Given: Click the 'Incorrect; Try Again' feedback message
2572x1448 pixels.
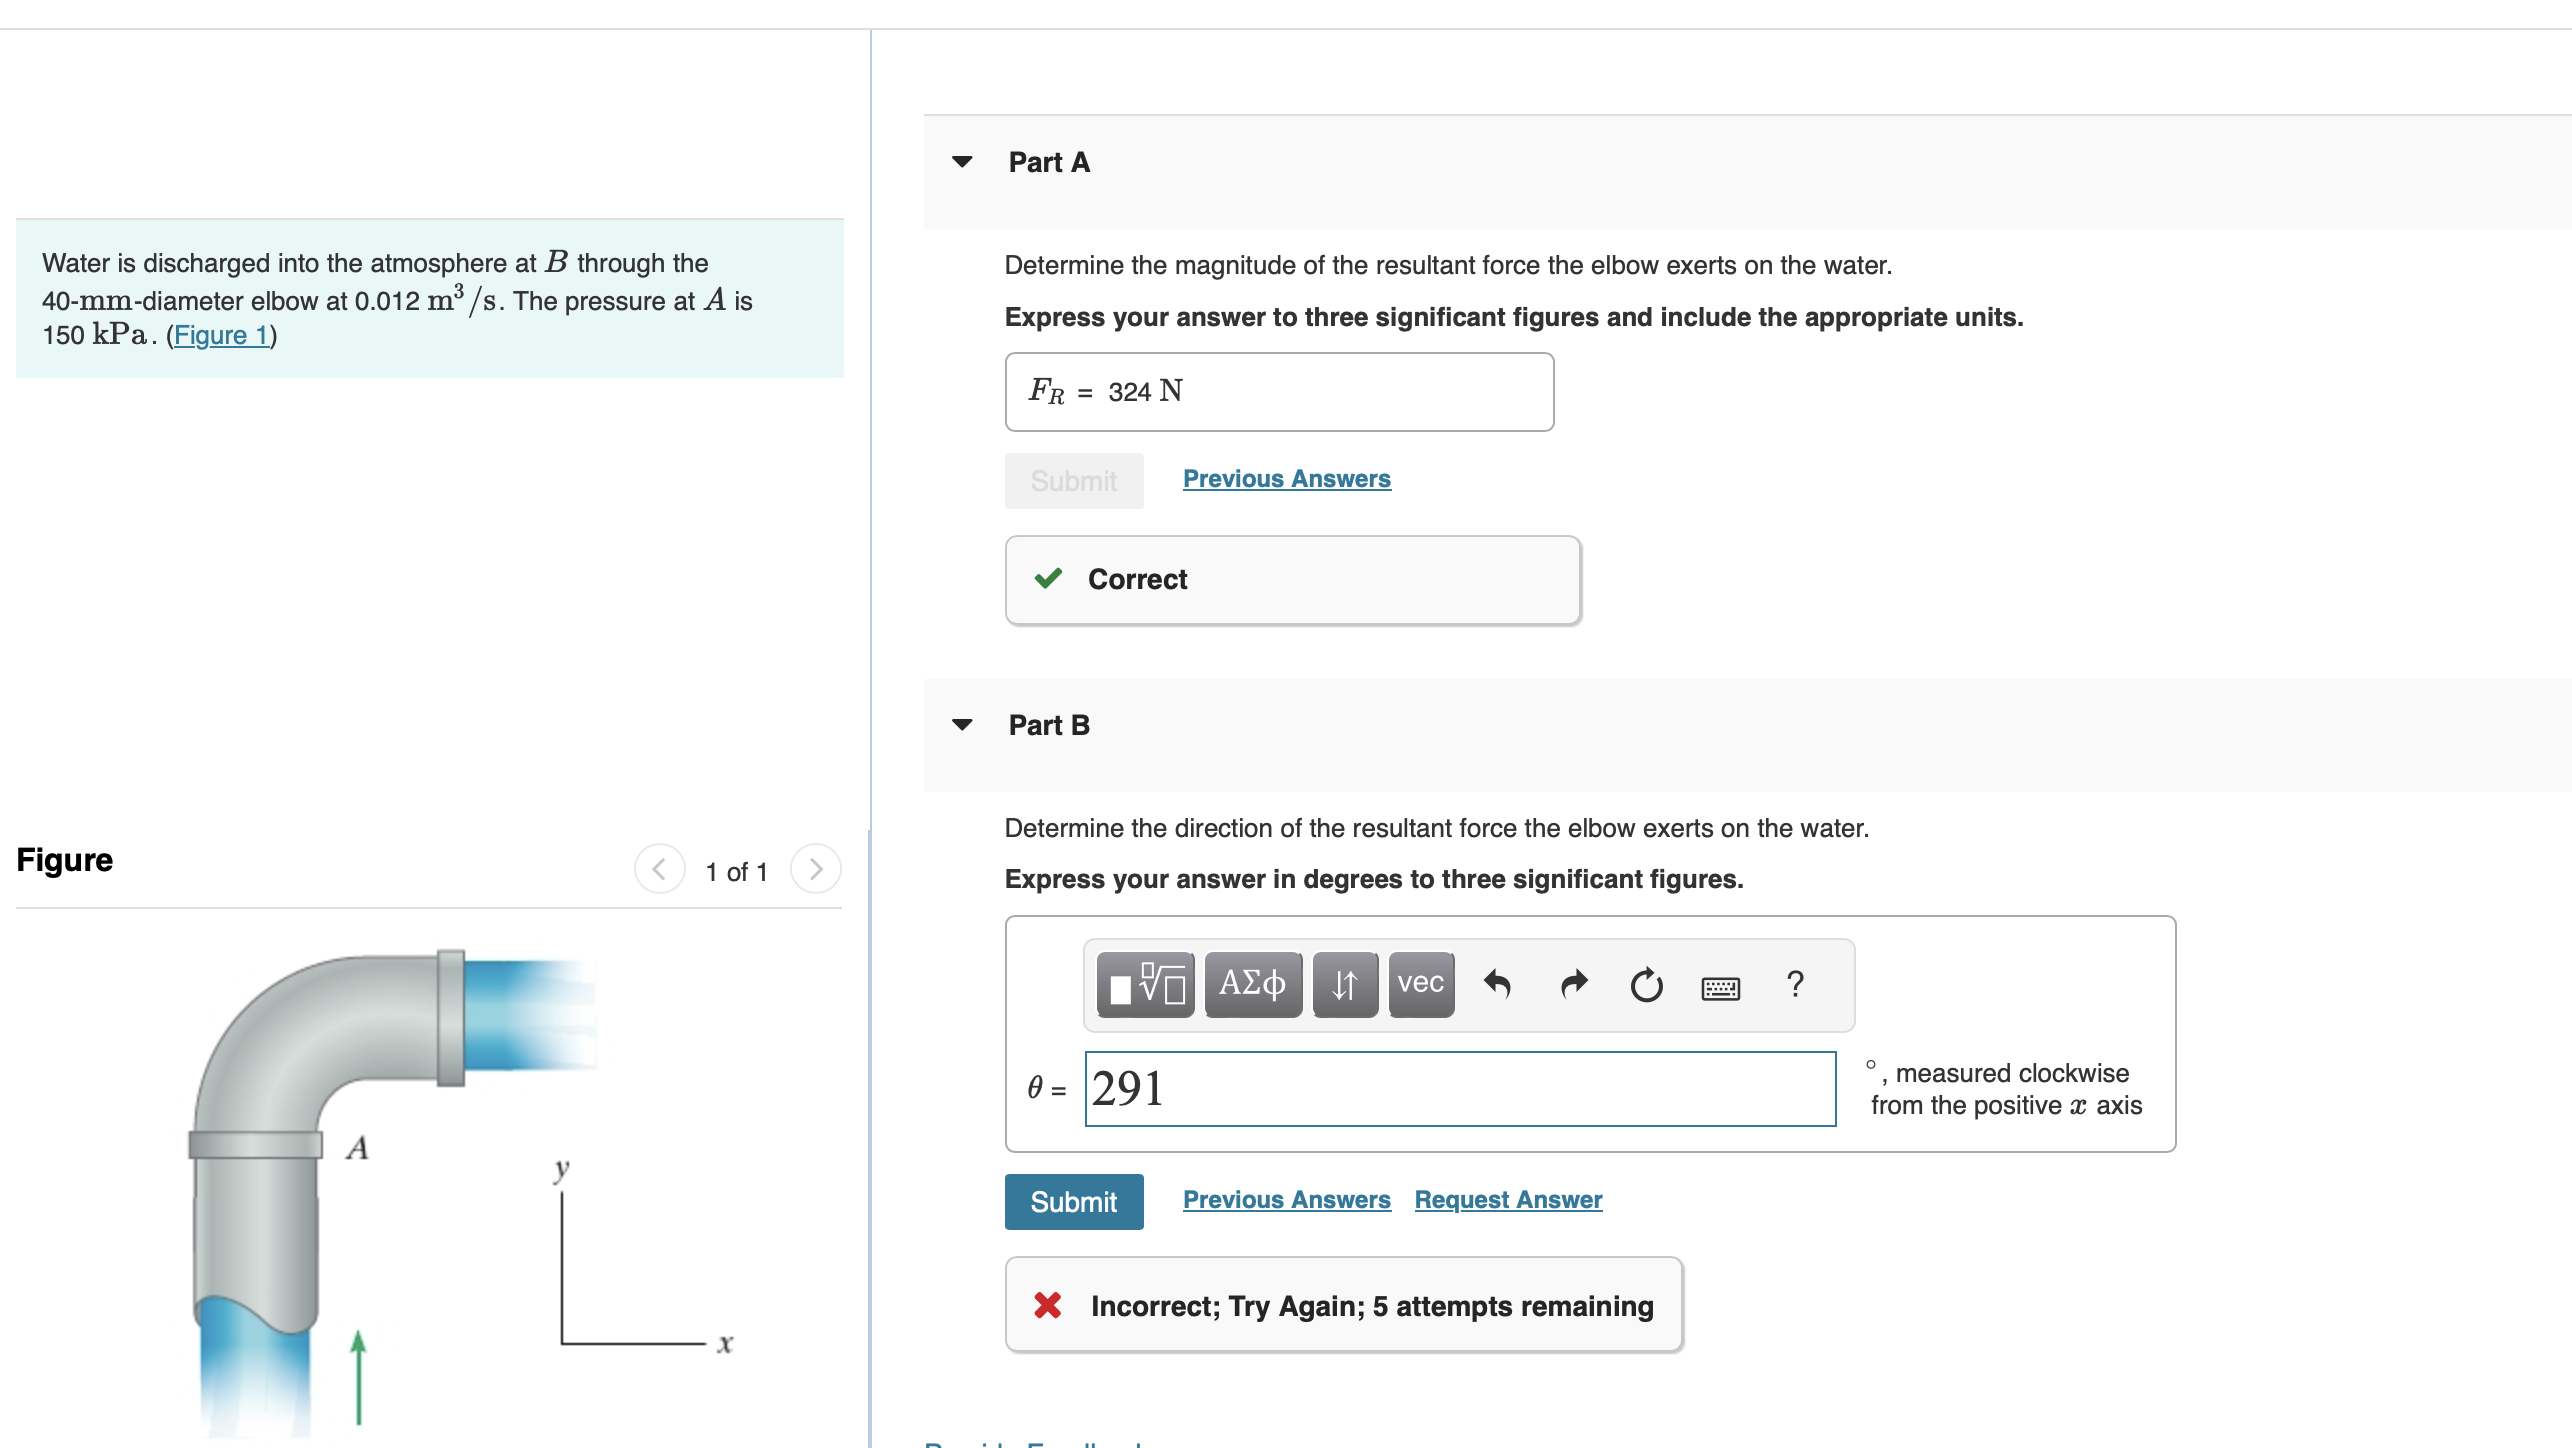Looking at the screenshot, I should [x=1344, y=1305].
